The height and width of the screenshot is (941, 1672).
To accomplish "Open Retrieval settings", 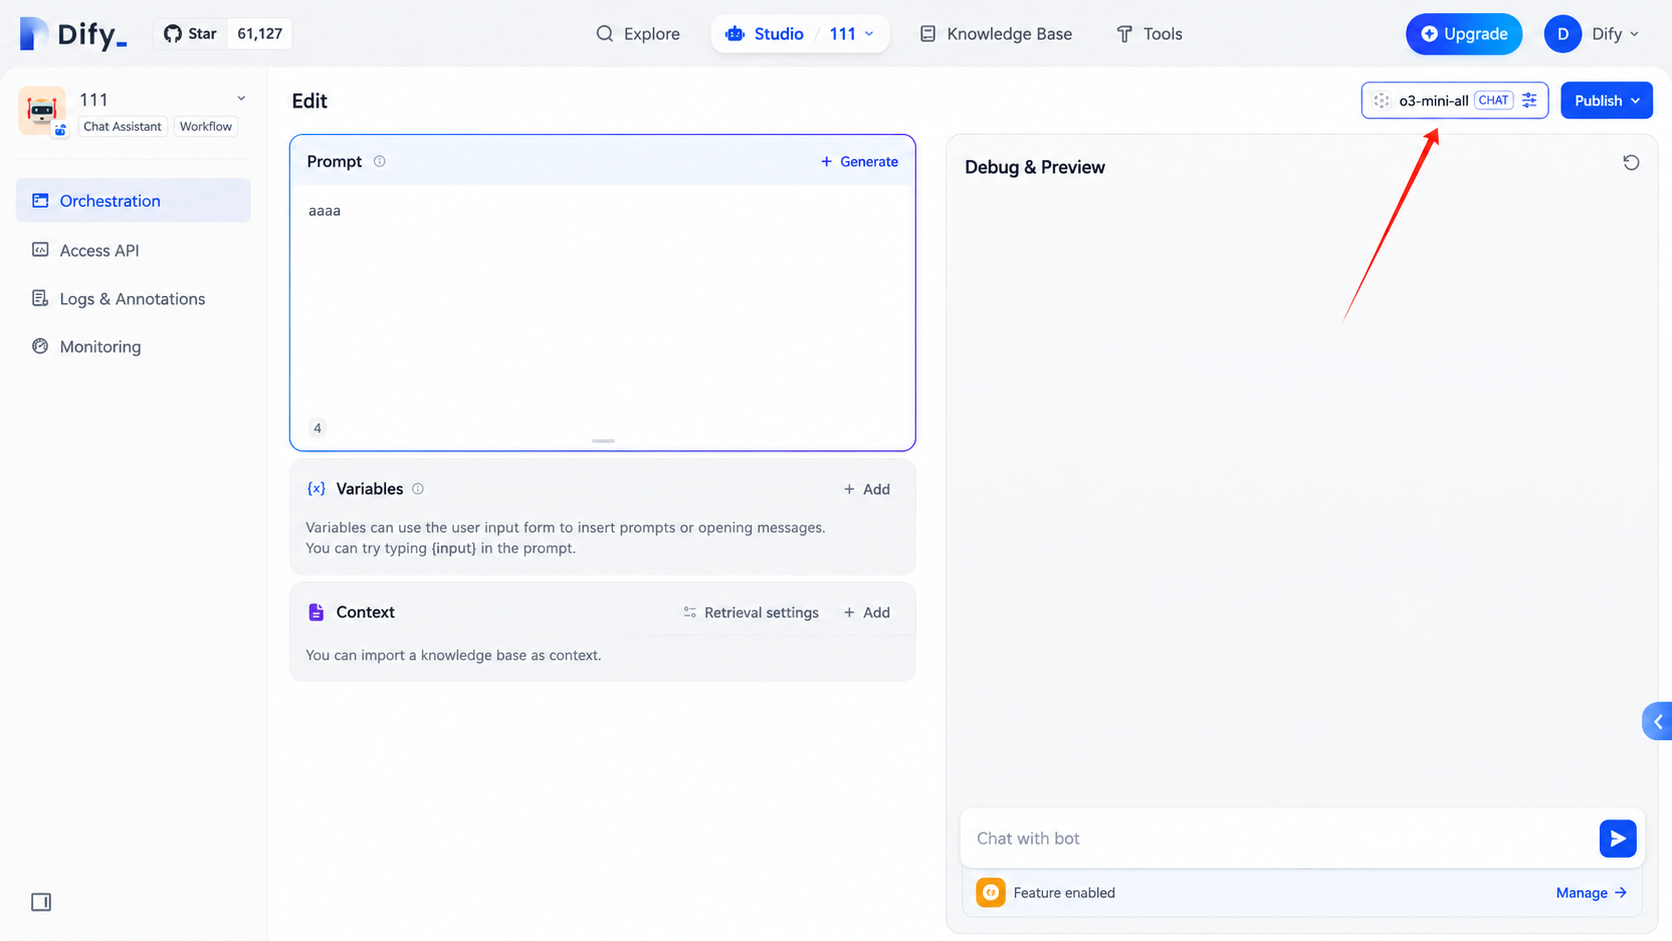I will tap(751, 612).
